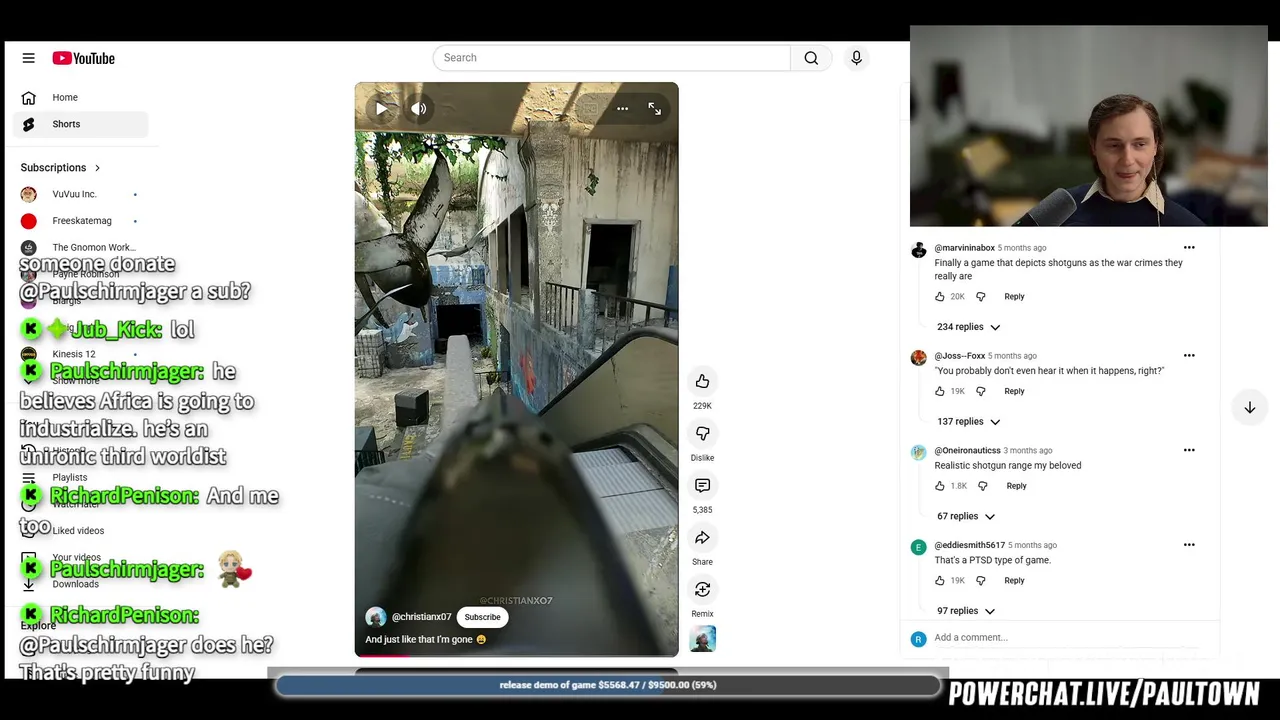This screenshot has width=1280, height=720.
Task: Open options for @marvininabox's comment
Action: click(1189, 247)
